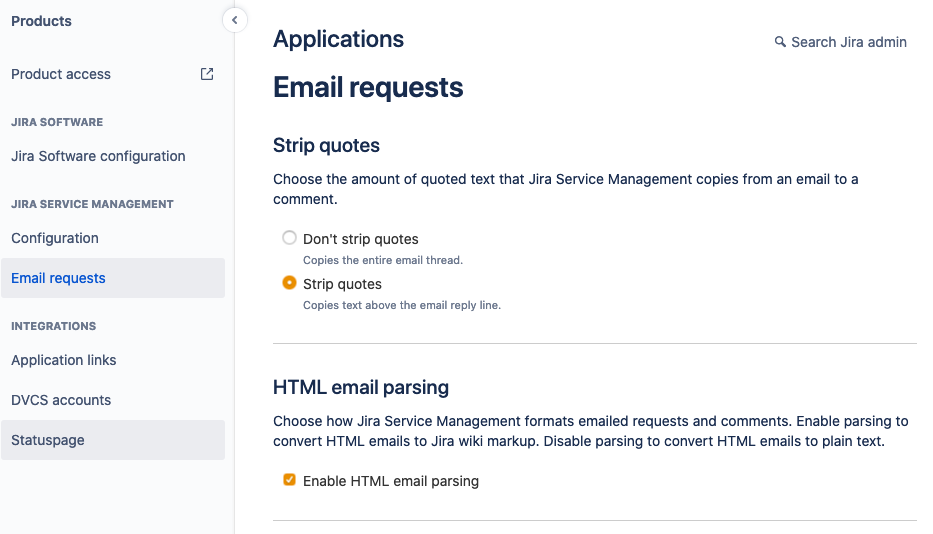Open Configuration under Jira Service Management
Viewport: 933px width, 534px height.
coord(55,238)
